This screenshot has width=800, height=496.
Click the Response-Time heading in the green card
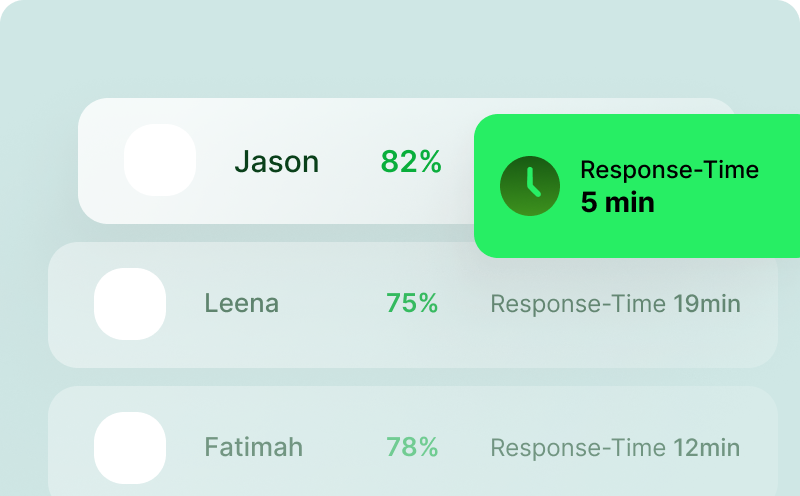pyautogui.click(x=669, y=170)
